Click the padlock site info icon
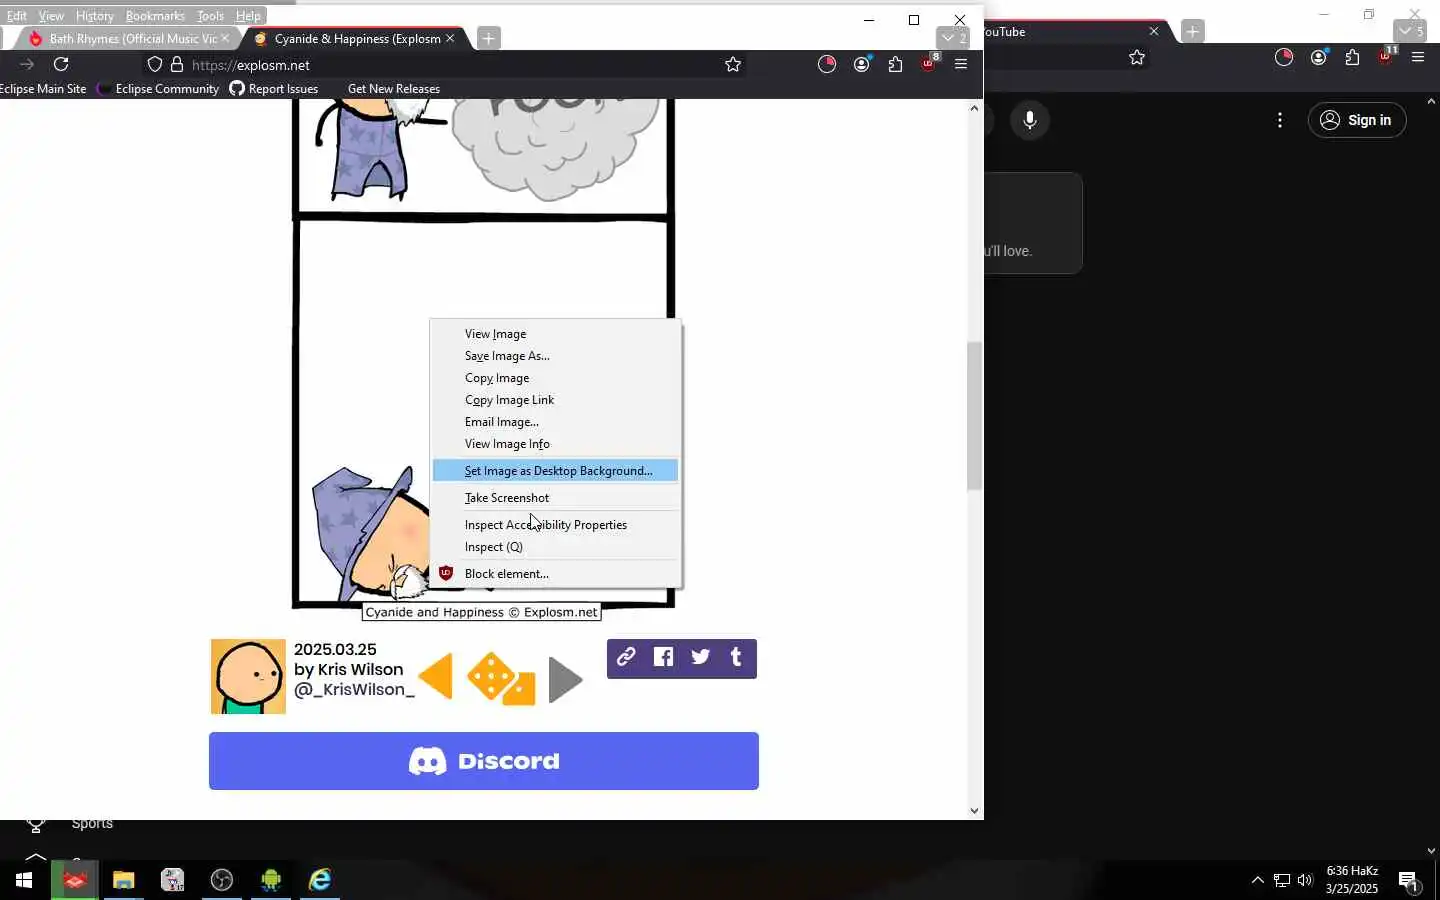 pyautogui.click(x=177, y=64)
